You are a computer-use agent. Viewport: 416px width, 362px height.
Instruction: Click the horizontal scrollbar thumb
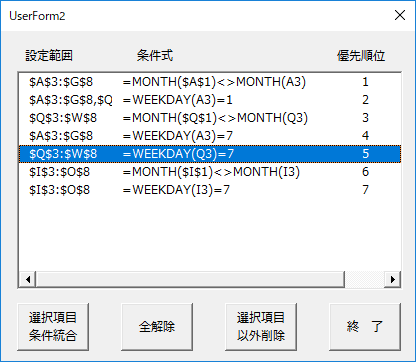[x=190, y=279]
